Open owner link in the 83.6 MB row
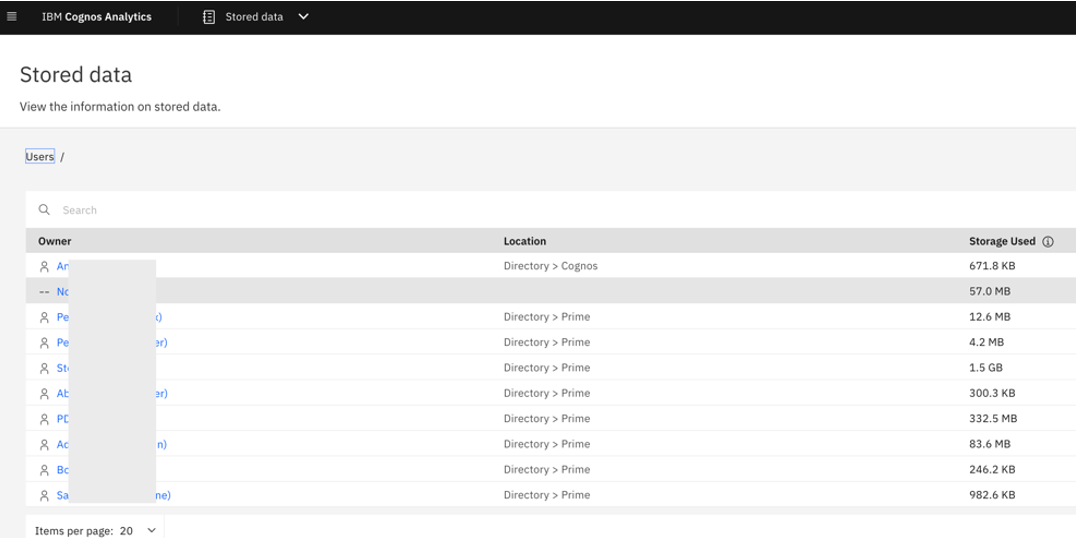Screen dimensions: 1076x539 click(x=62, y=444)
